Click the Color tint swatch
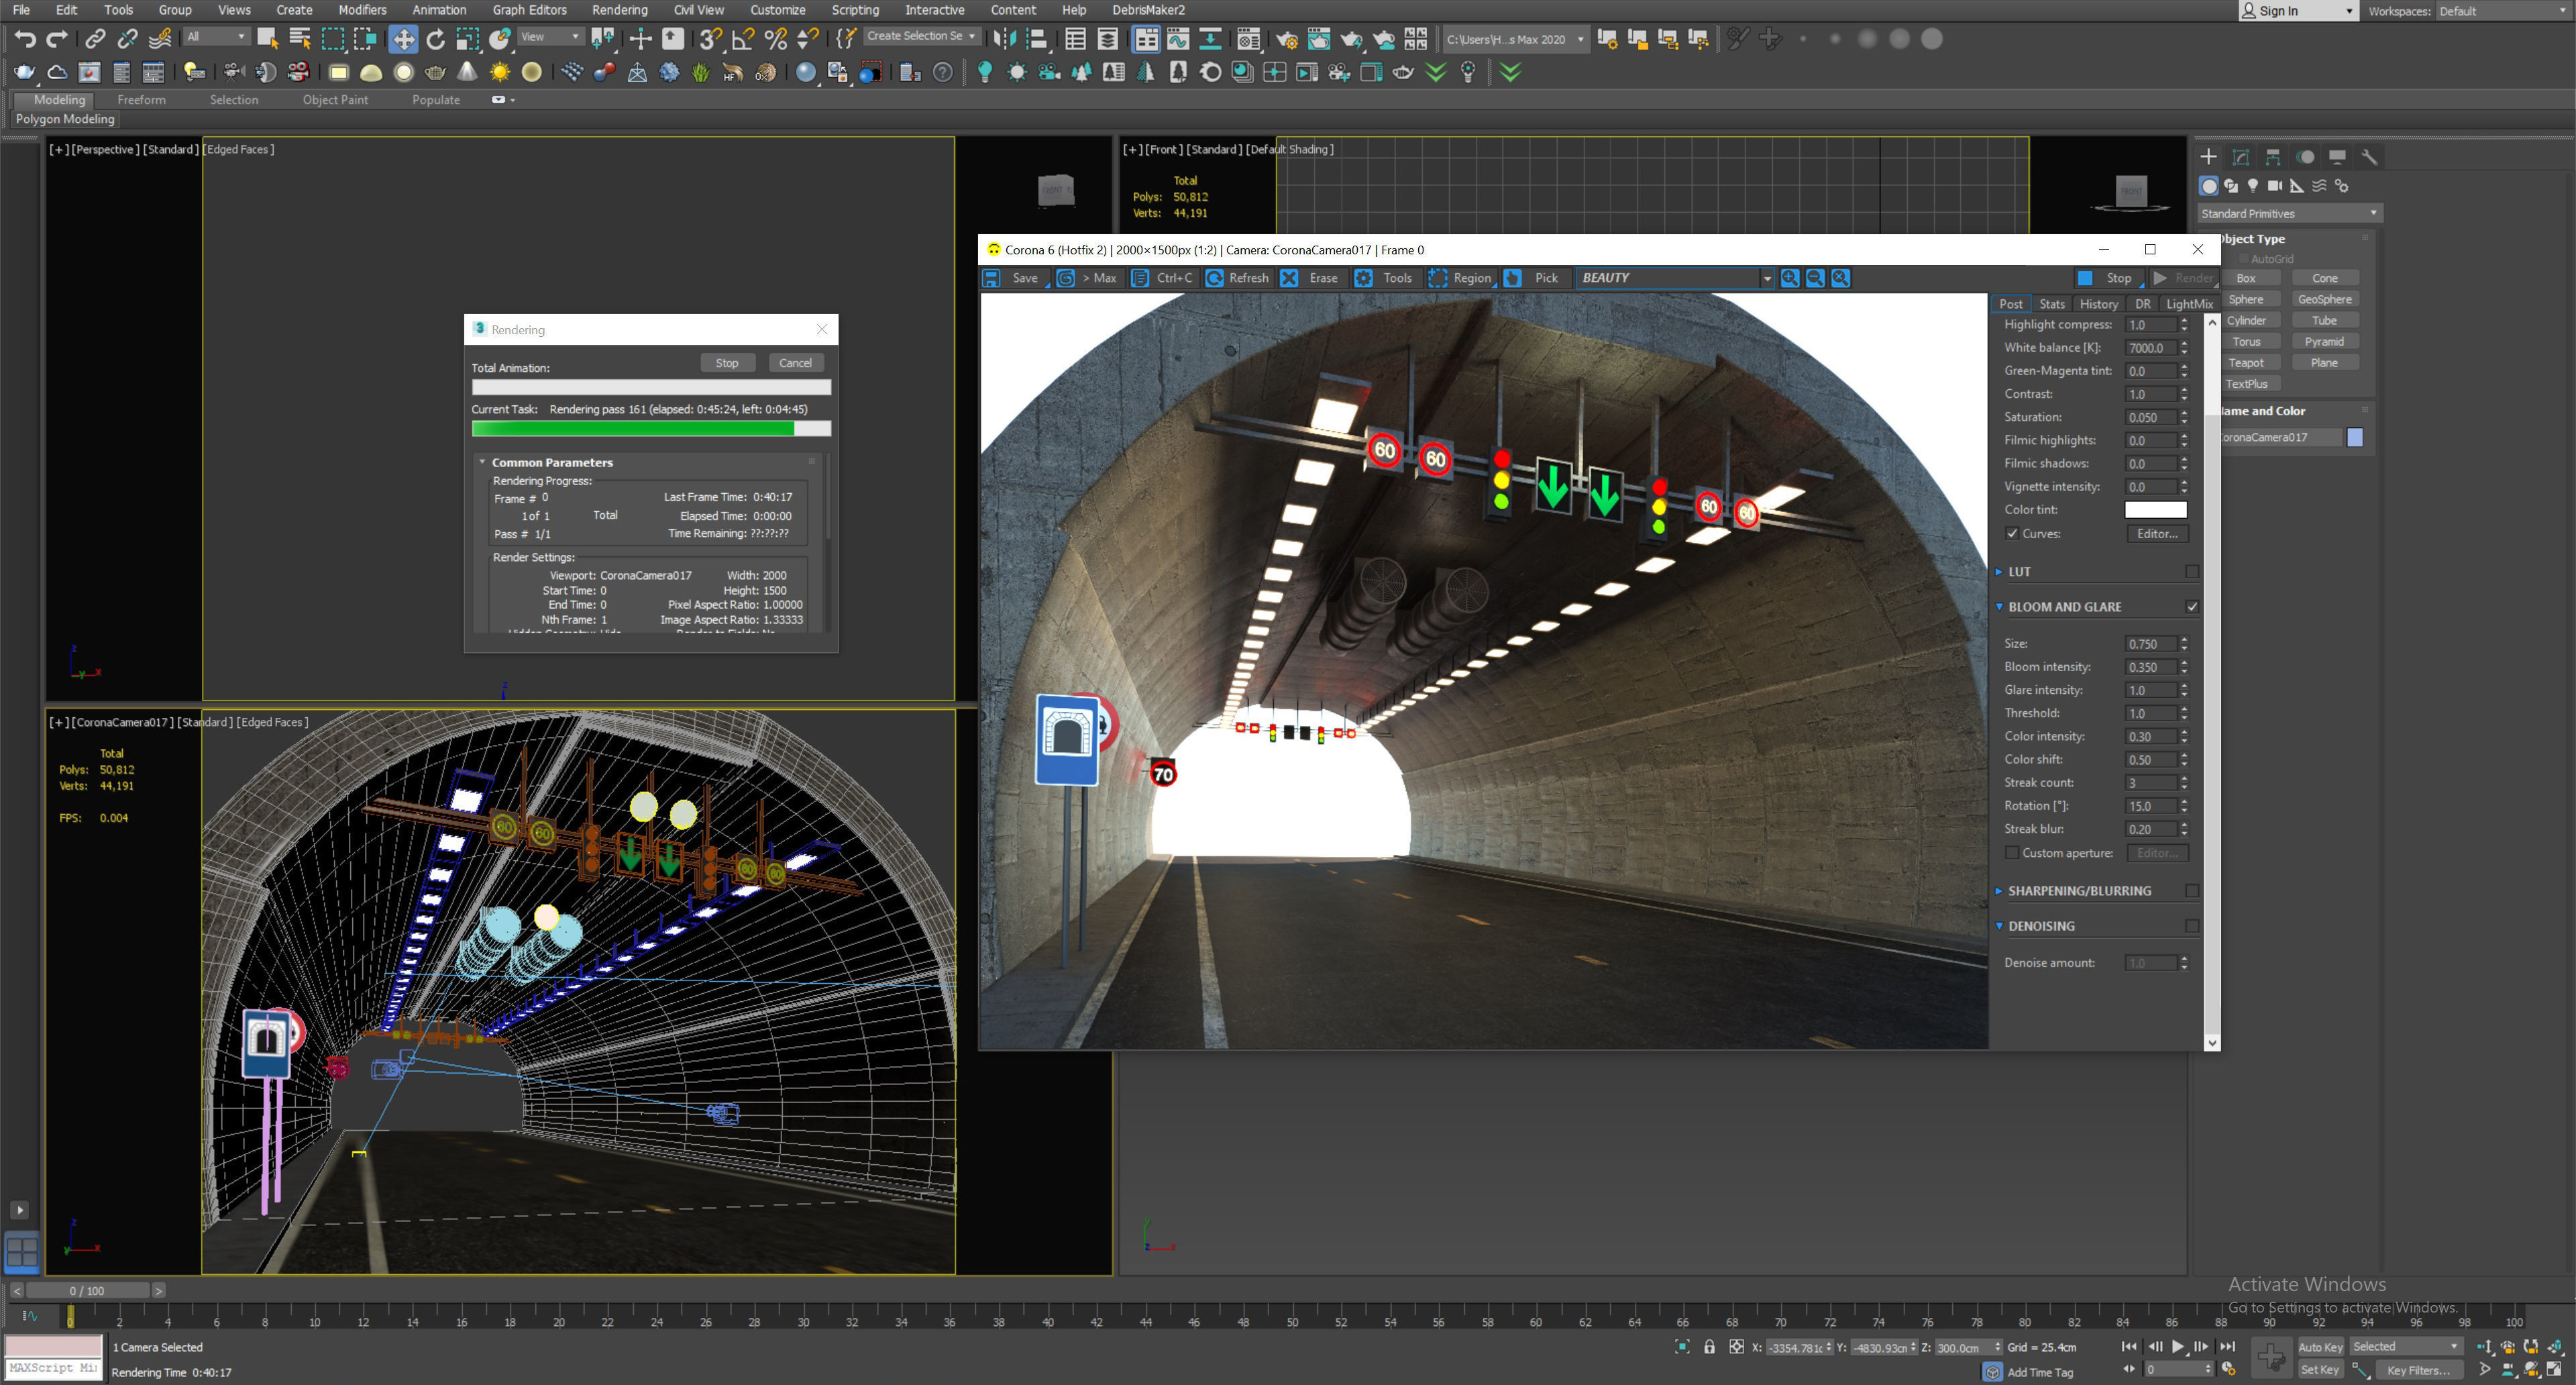Viewport: 2576px width, 1385px height. (2155, 510)
